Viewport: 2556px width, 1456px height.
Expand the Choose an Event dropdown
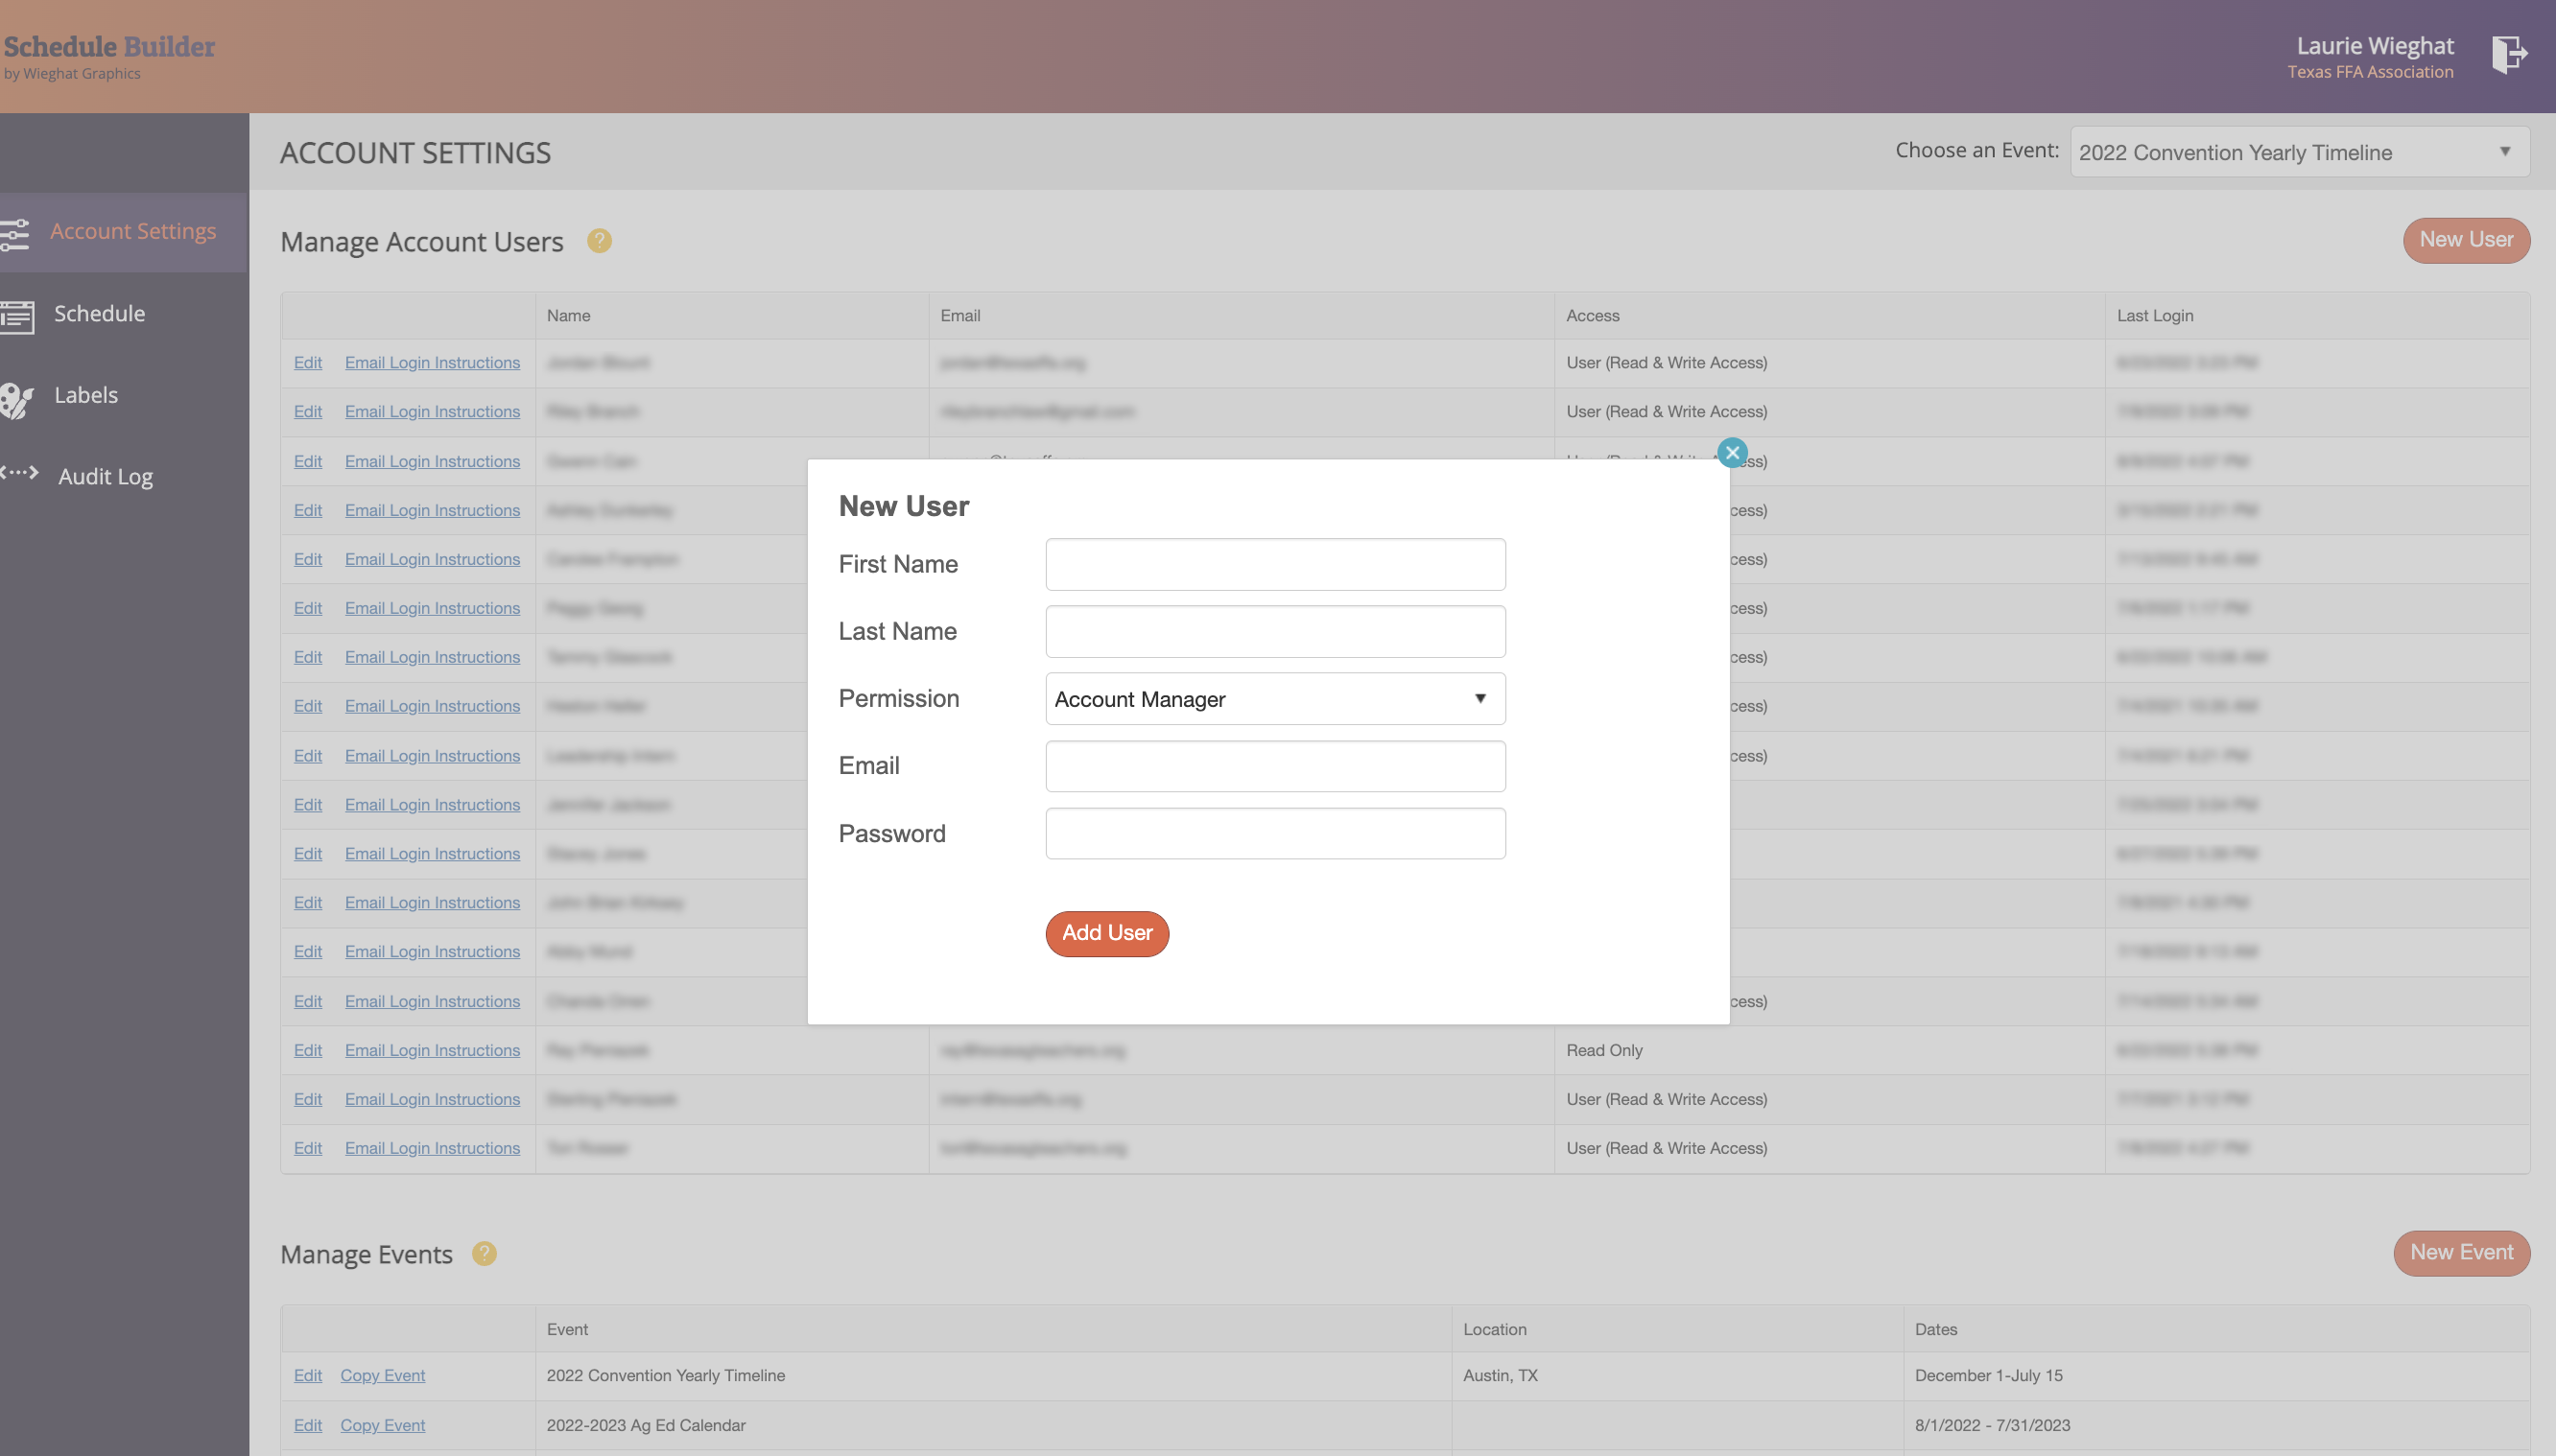click(2299, 152)
